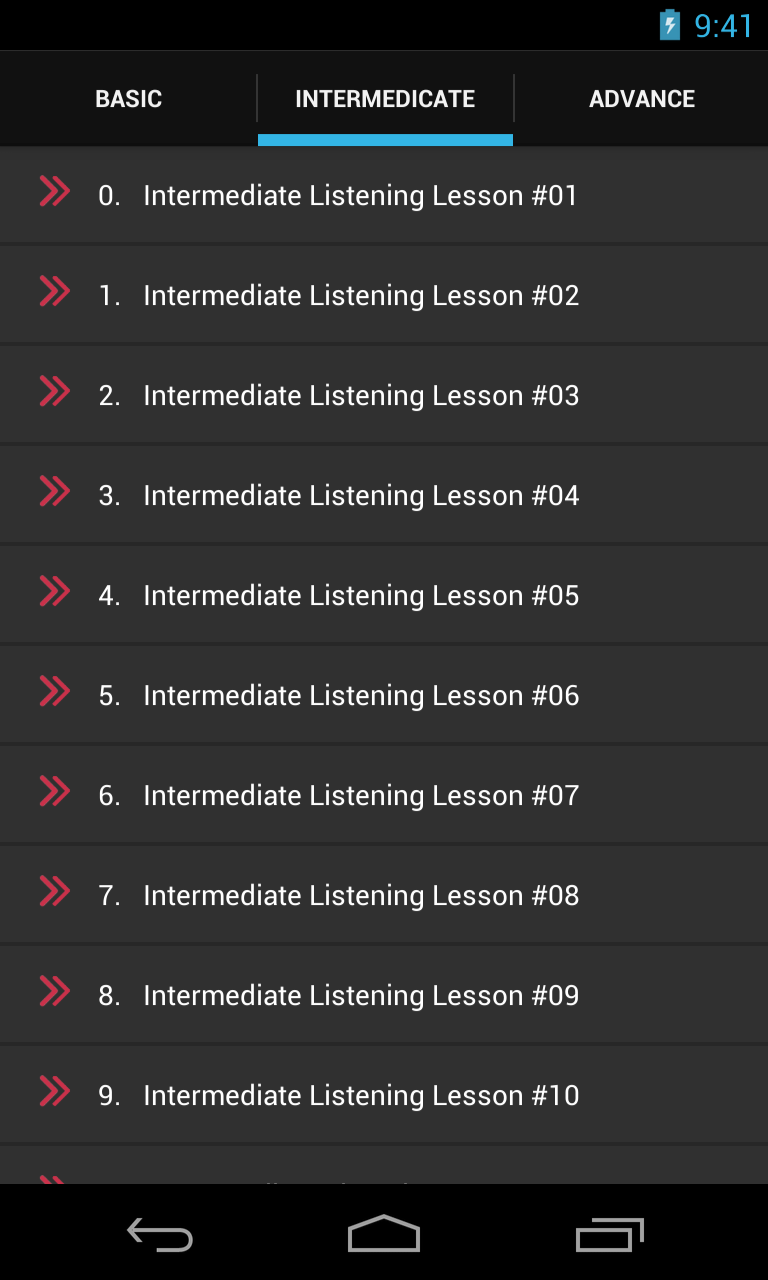
Task: Select the INTERMEDIATE tab
Action: tap(385, 99)
